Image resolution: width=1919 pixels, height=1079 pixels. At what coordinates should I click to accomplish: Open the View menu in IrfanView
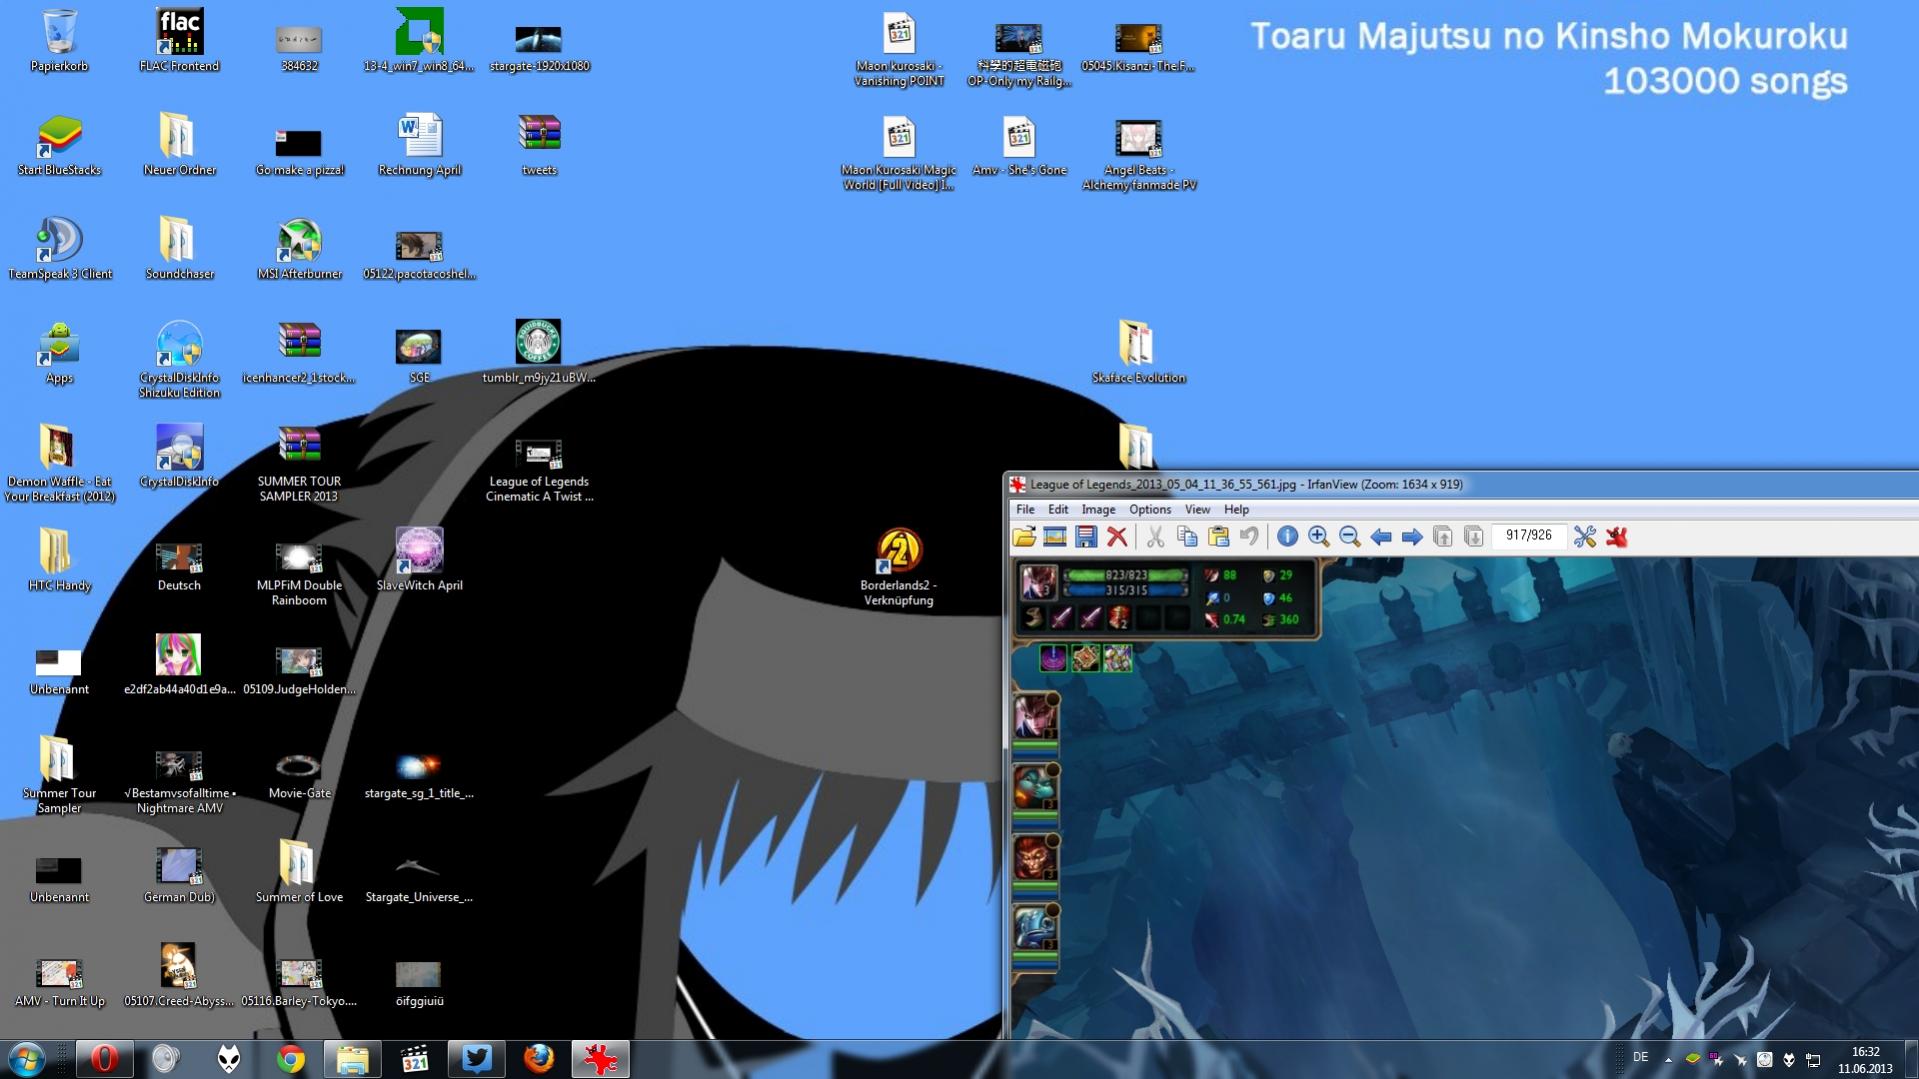1197,509
